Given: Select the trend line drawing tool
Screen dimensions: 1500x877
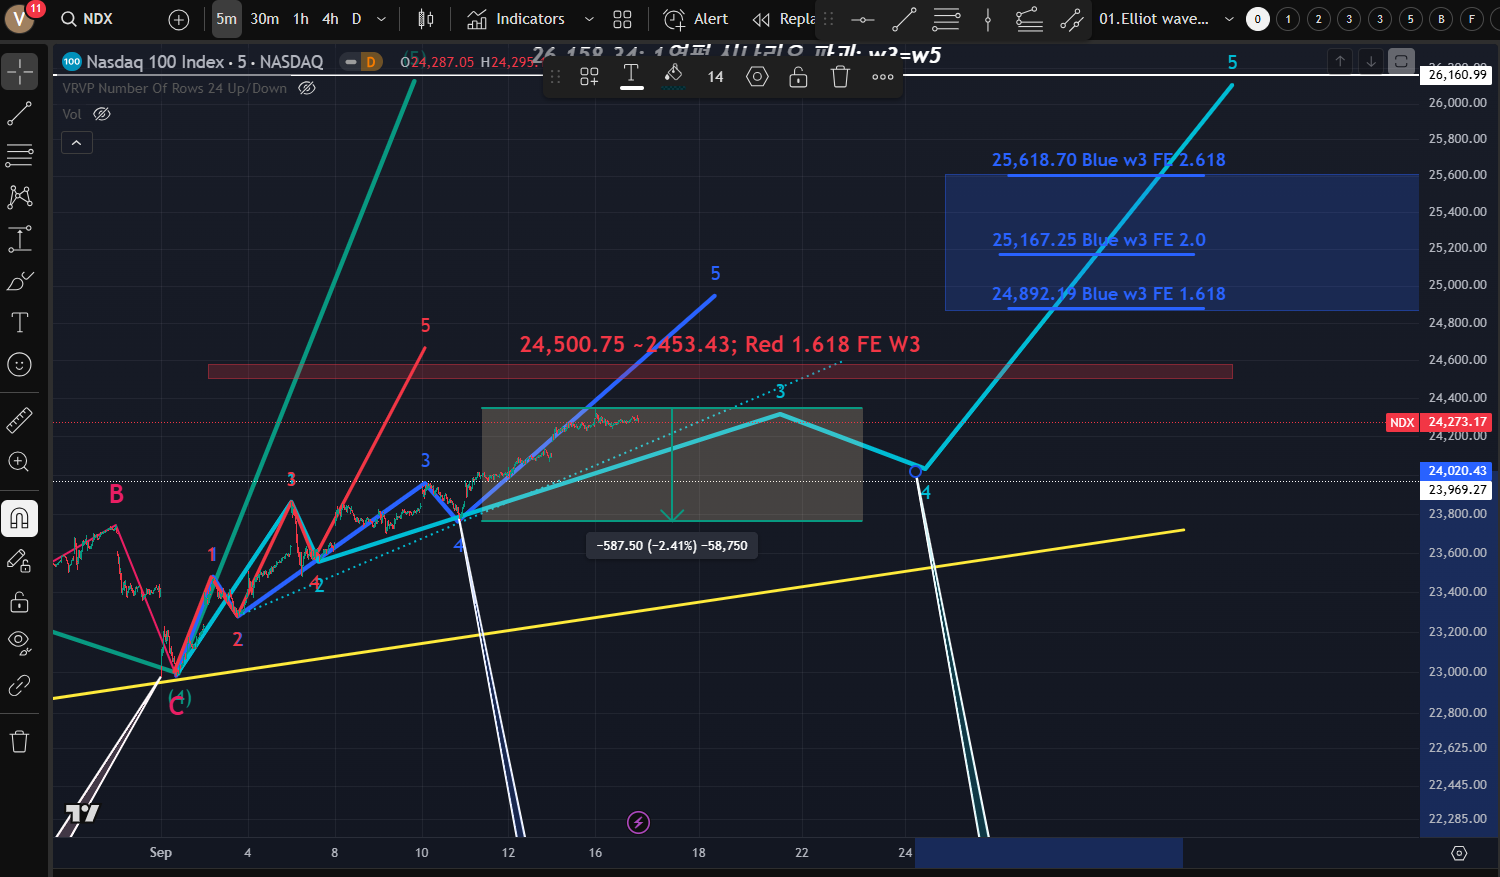Looking at the screenshot, I should coord(19,114).
